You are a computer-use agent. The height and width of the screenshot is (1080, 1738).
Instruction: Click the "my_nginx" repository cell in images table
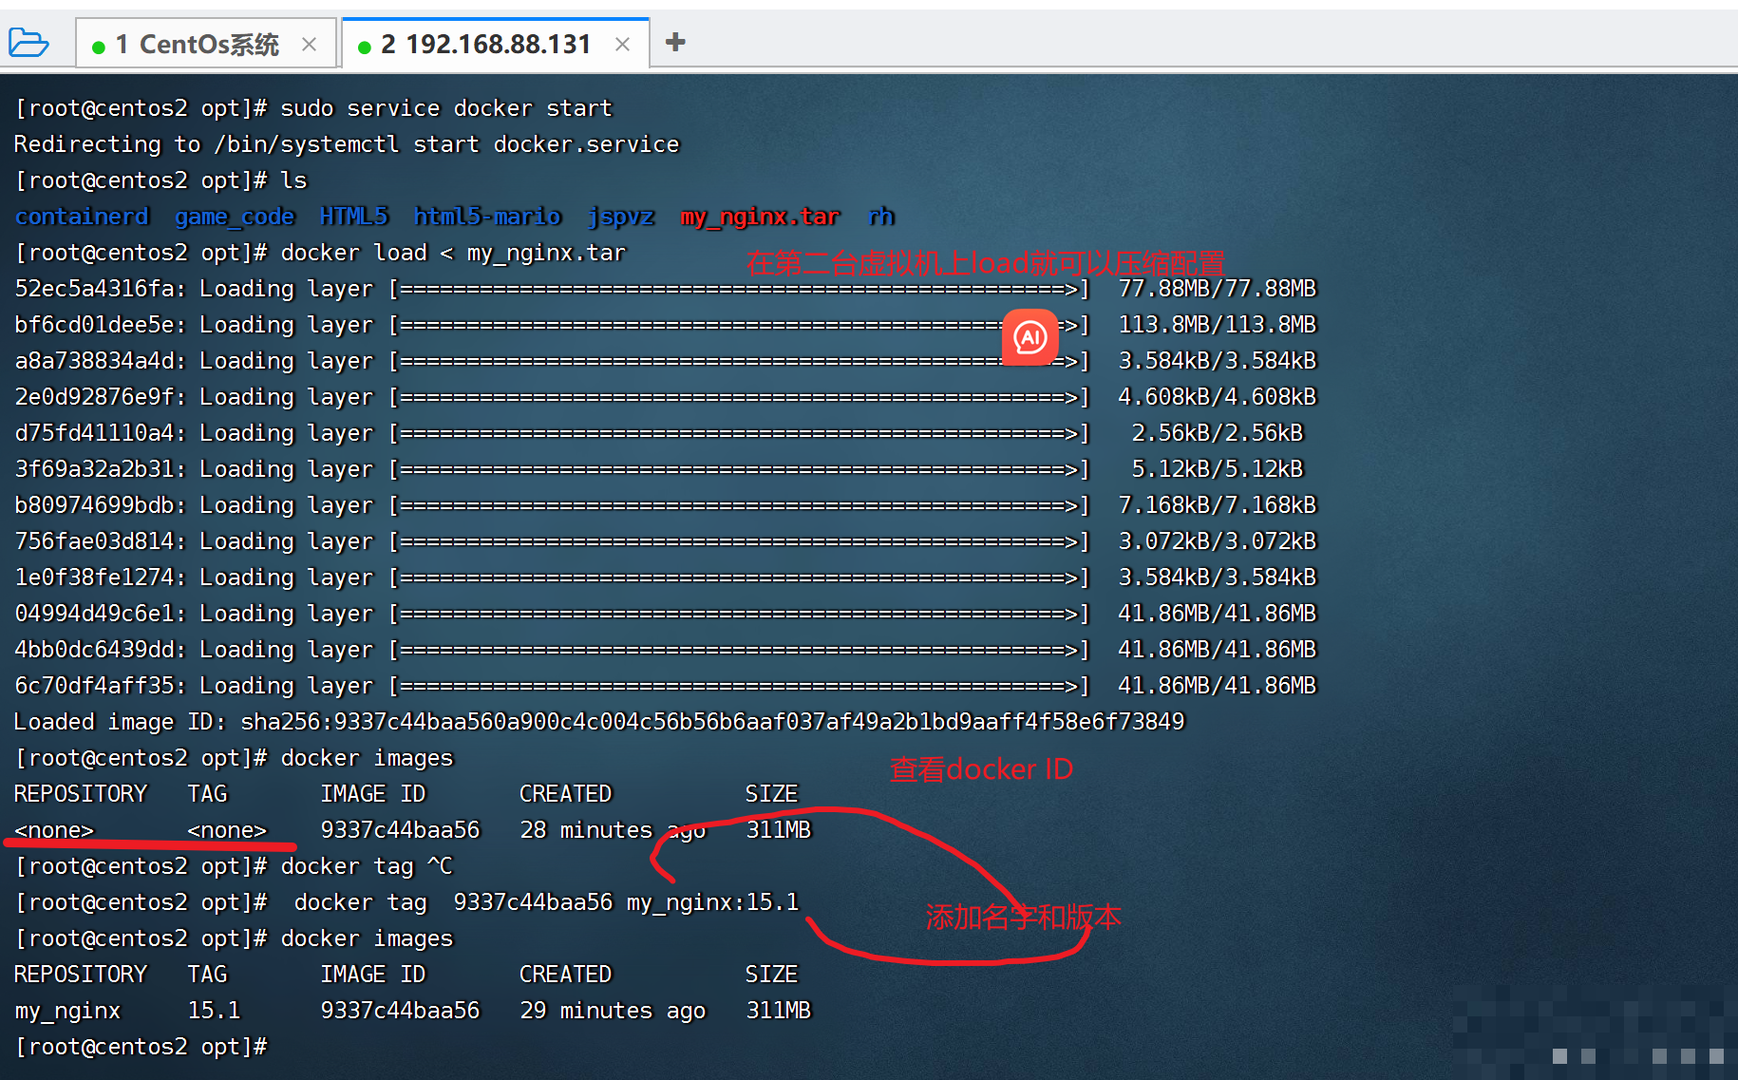[67, 1010]
